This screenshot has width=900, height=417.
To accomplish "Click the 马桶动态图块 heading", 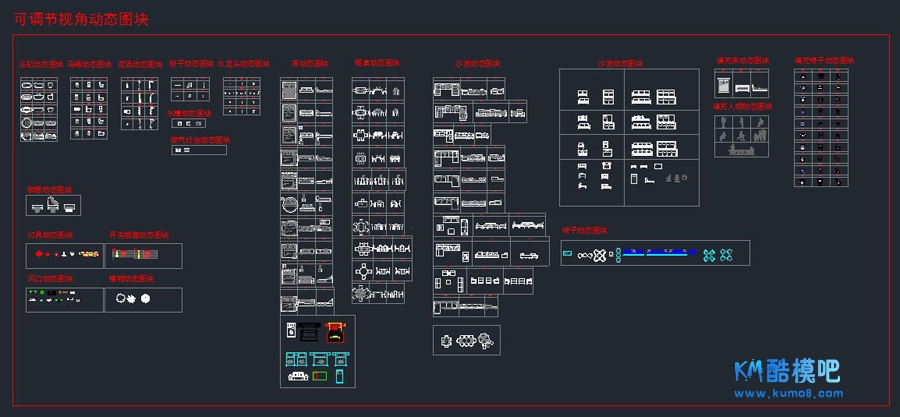I will (x=88, y=64).
